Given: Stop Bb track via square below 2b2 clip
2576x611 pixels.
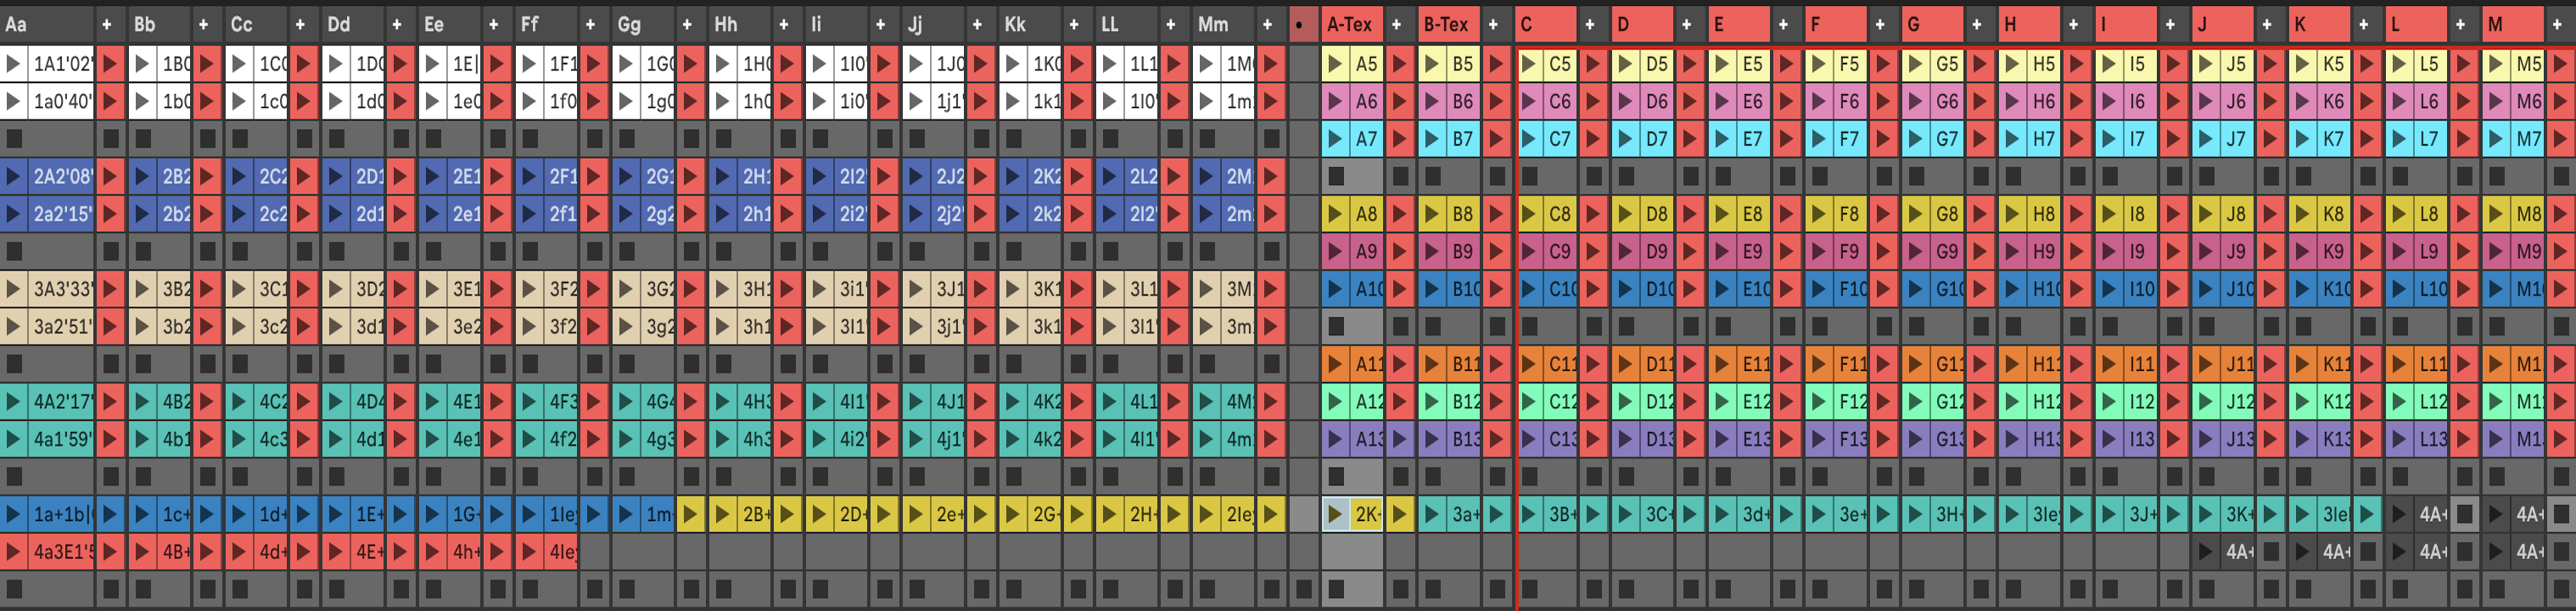Looking at the screenshot, I should pyautogui.click(x=143, y=252).
